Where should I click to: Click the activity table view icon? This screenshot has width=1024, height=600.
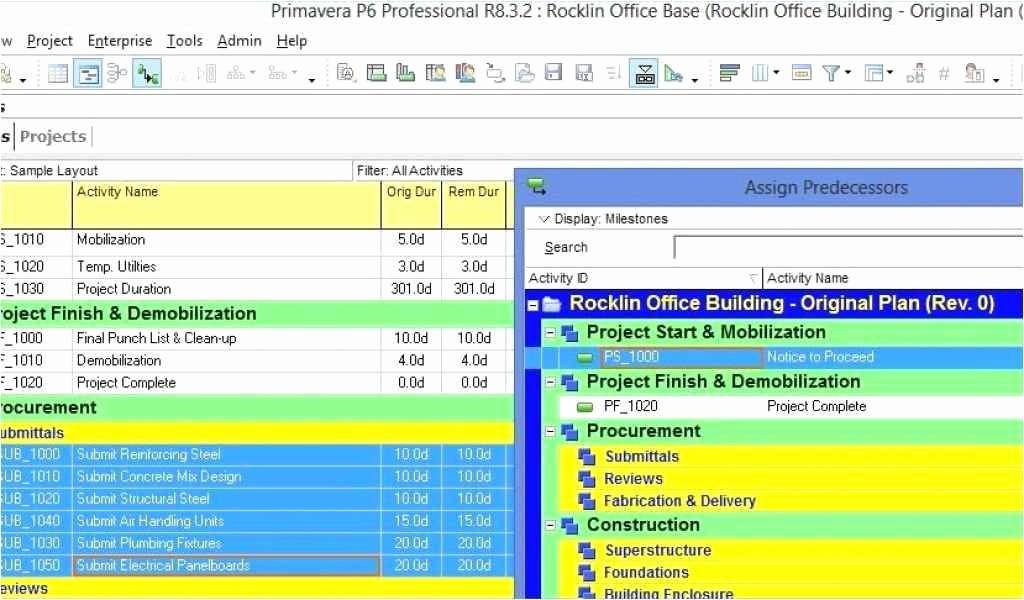click(58, 73)
